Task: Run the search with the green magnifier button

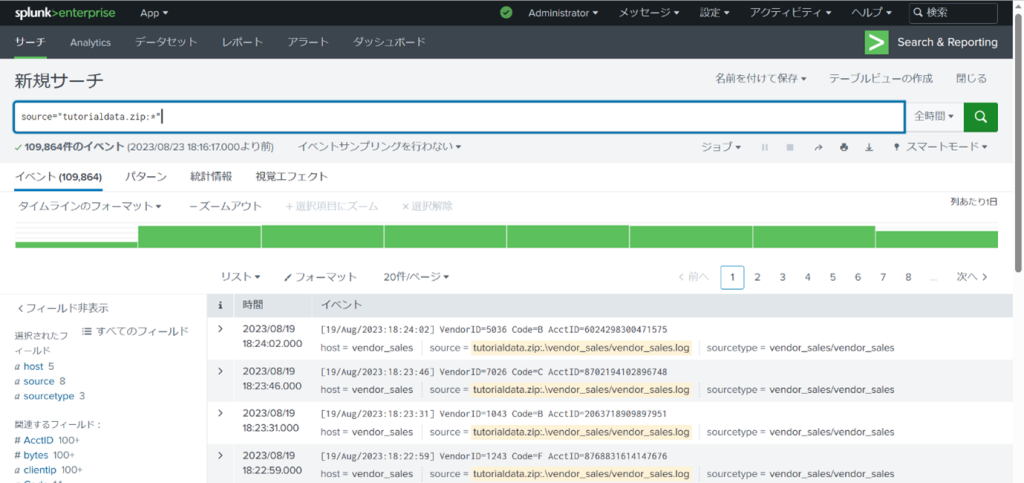Action: click(981, 116)
